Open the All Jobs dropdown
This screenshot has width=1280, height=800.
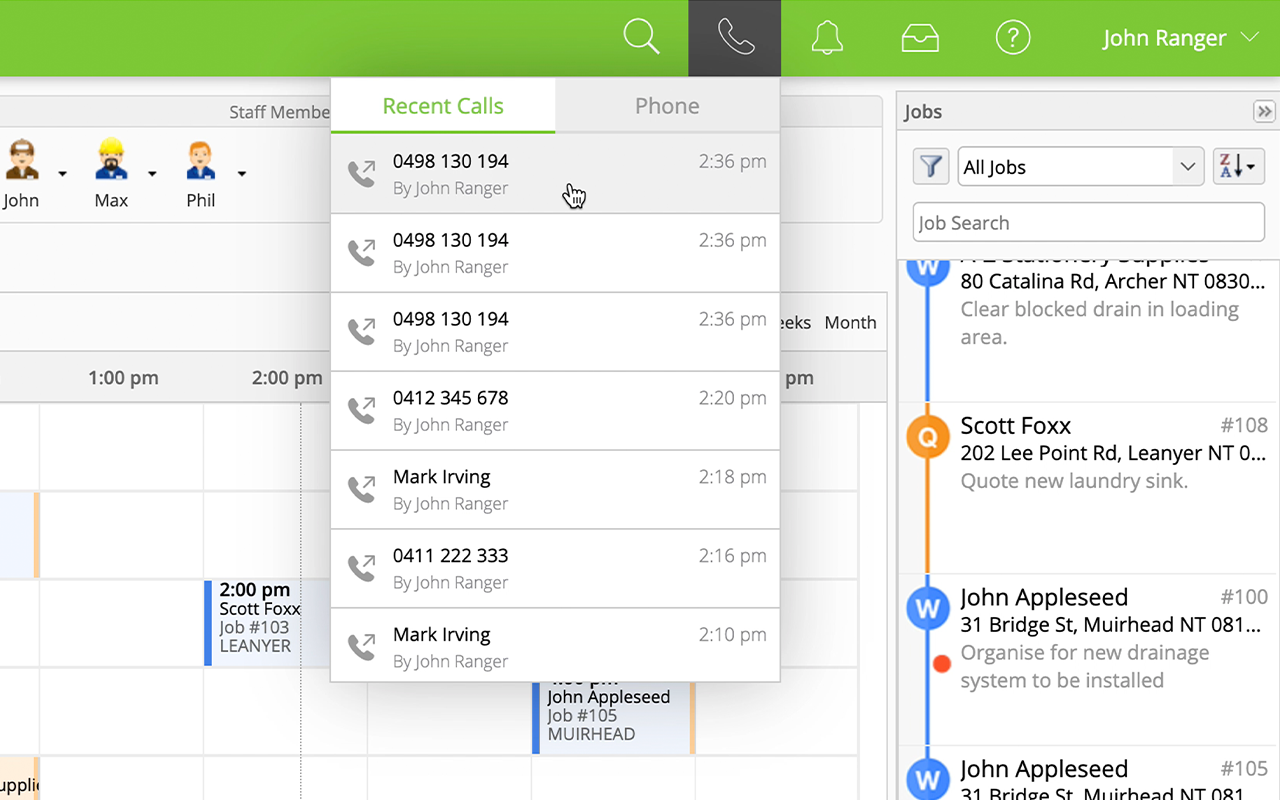tap(1080, 167)
